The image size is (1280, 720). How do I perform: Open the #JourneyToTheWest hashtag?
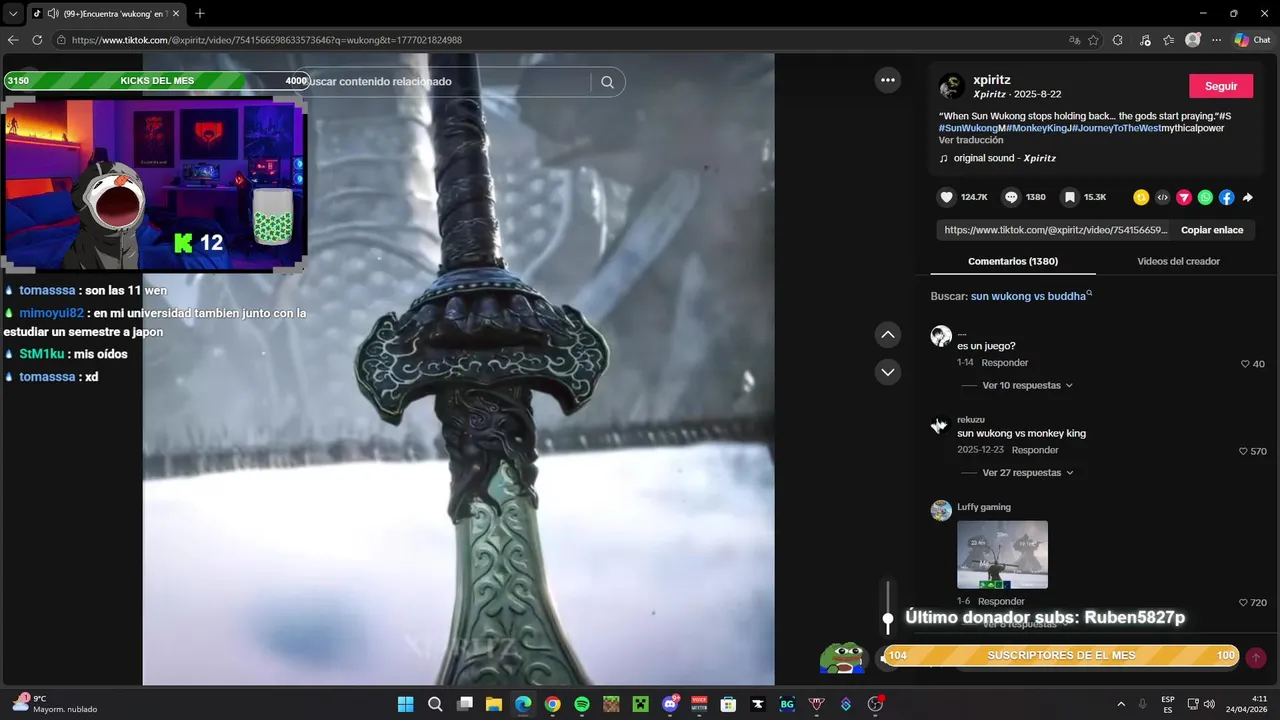[x=1116, y=128]
